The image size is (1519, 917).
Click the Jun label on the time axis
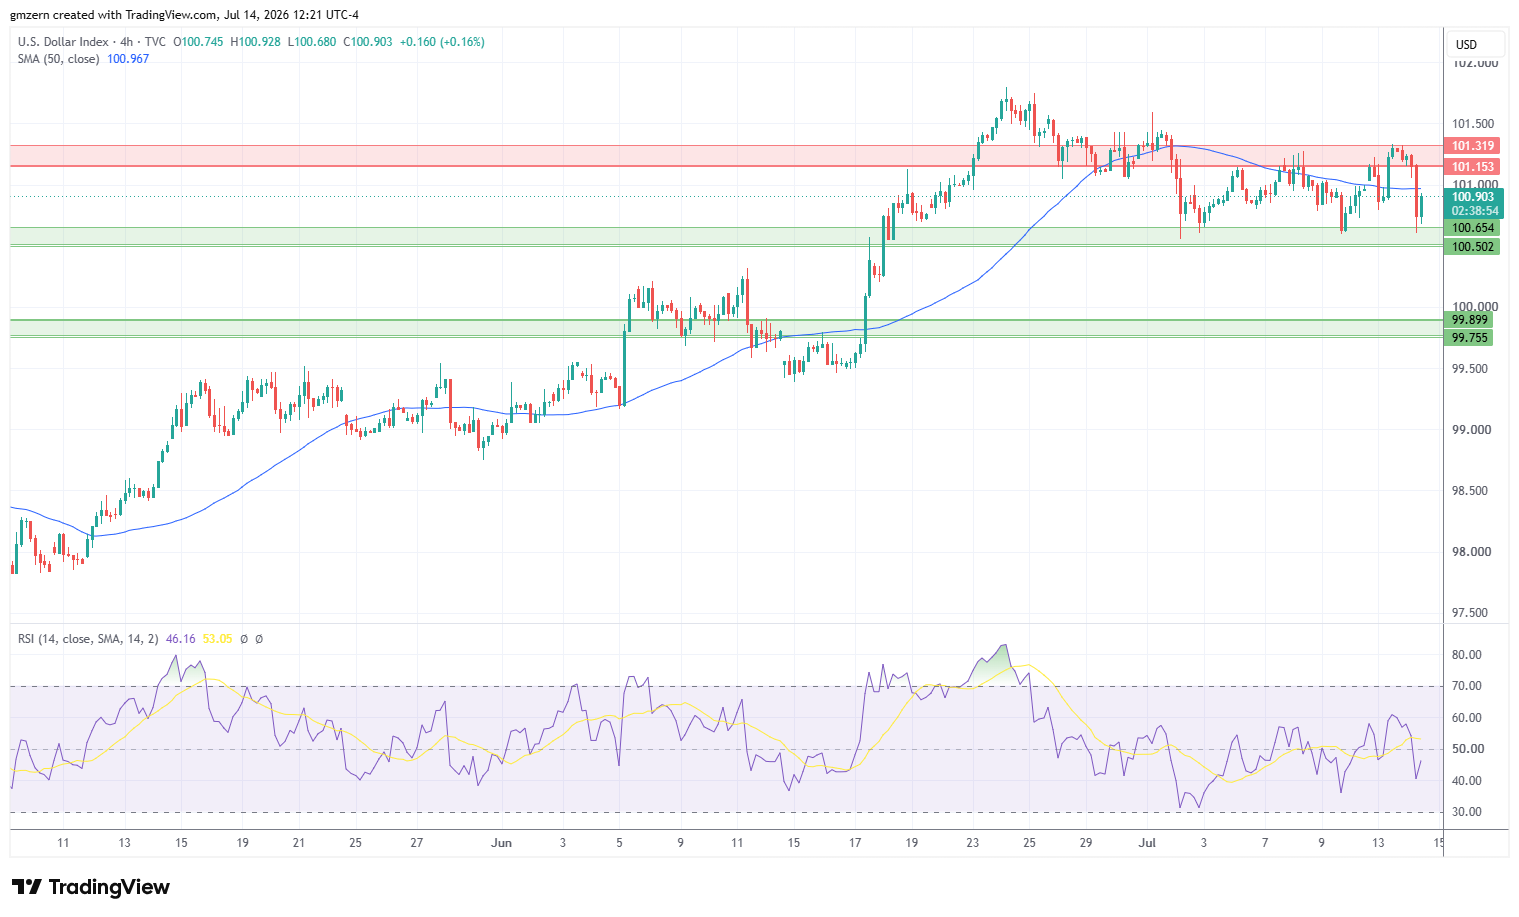[502, 843]
